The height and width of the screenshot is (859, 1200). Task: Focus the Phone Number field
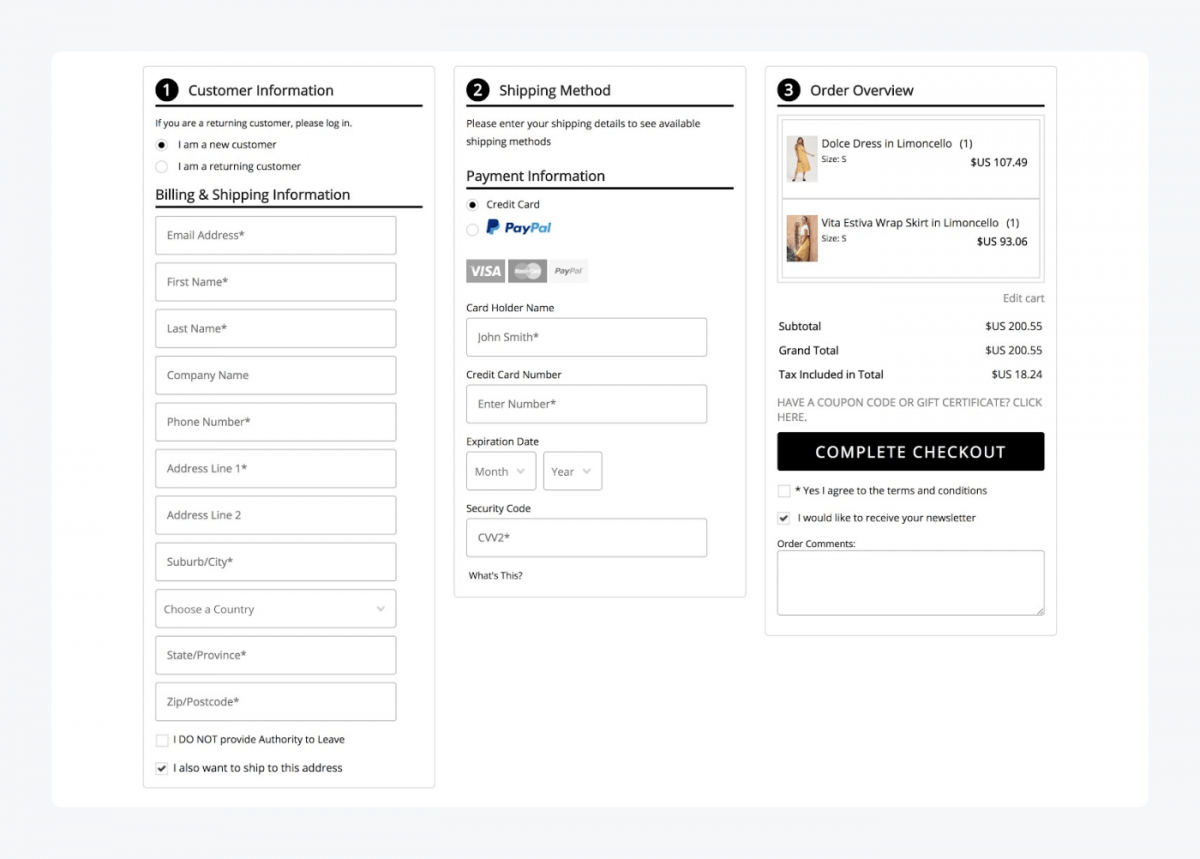tap(276, 422)
